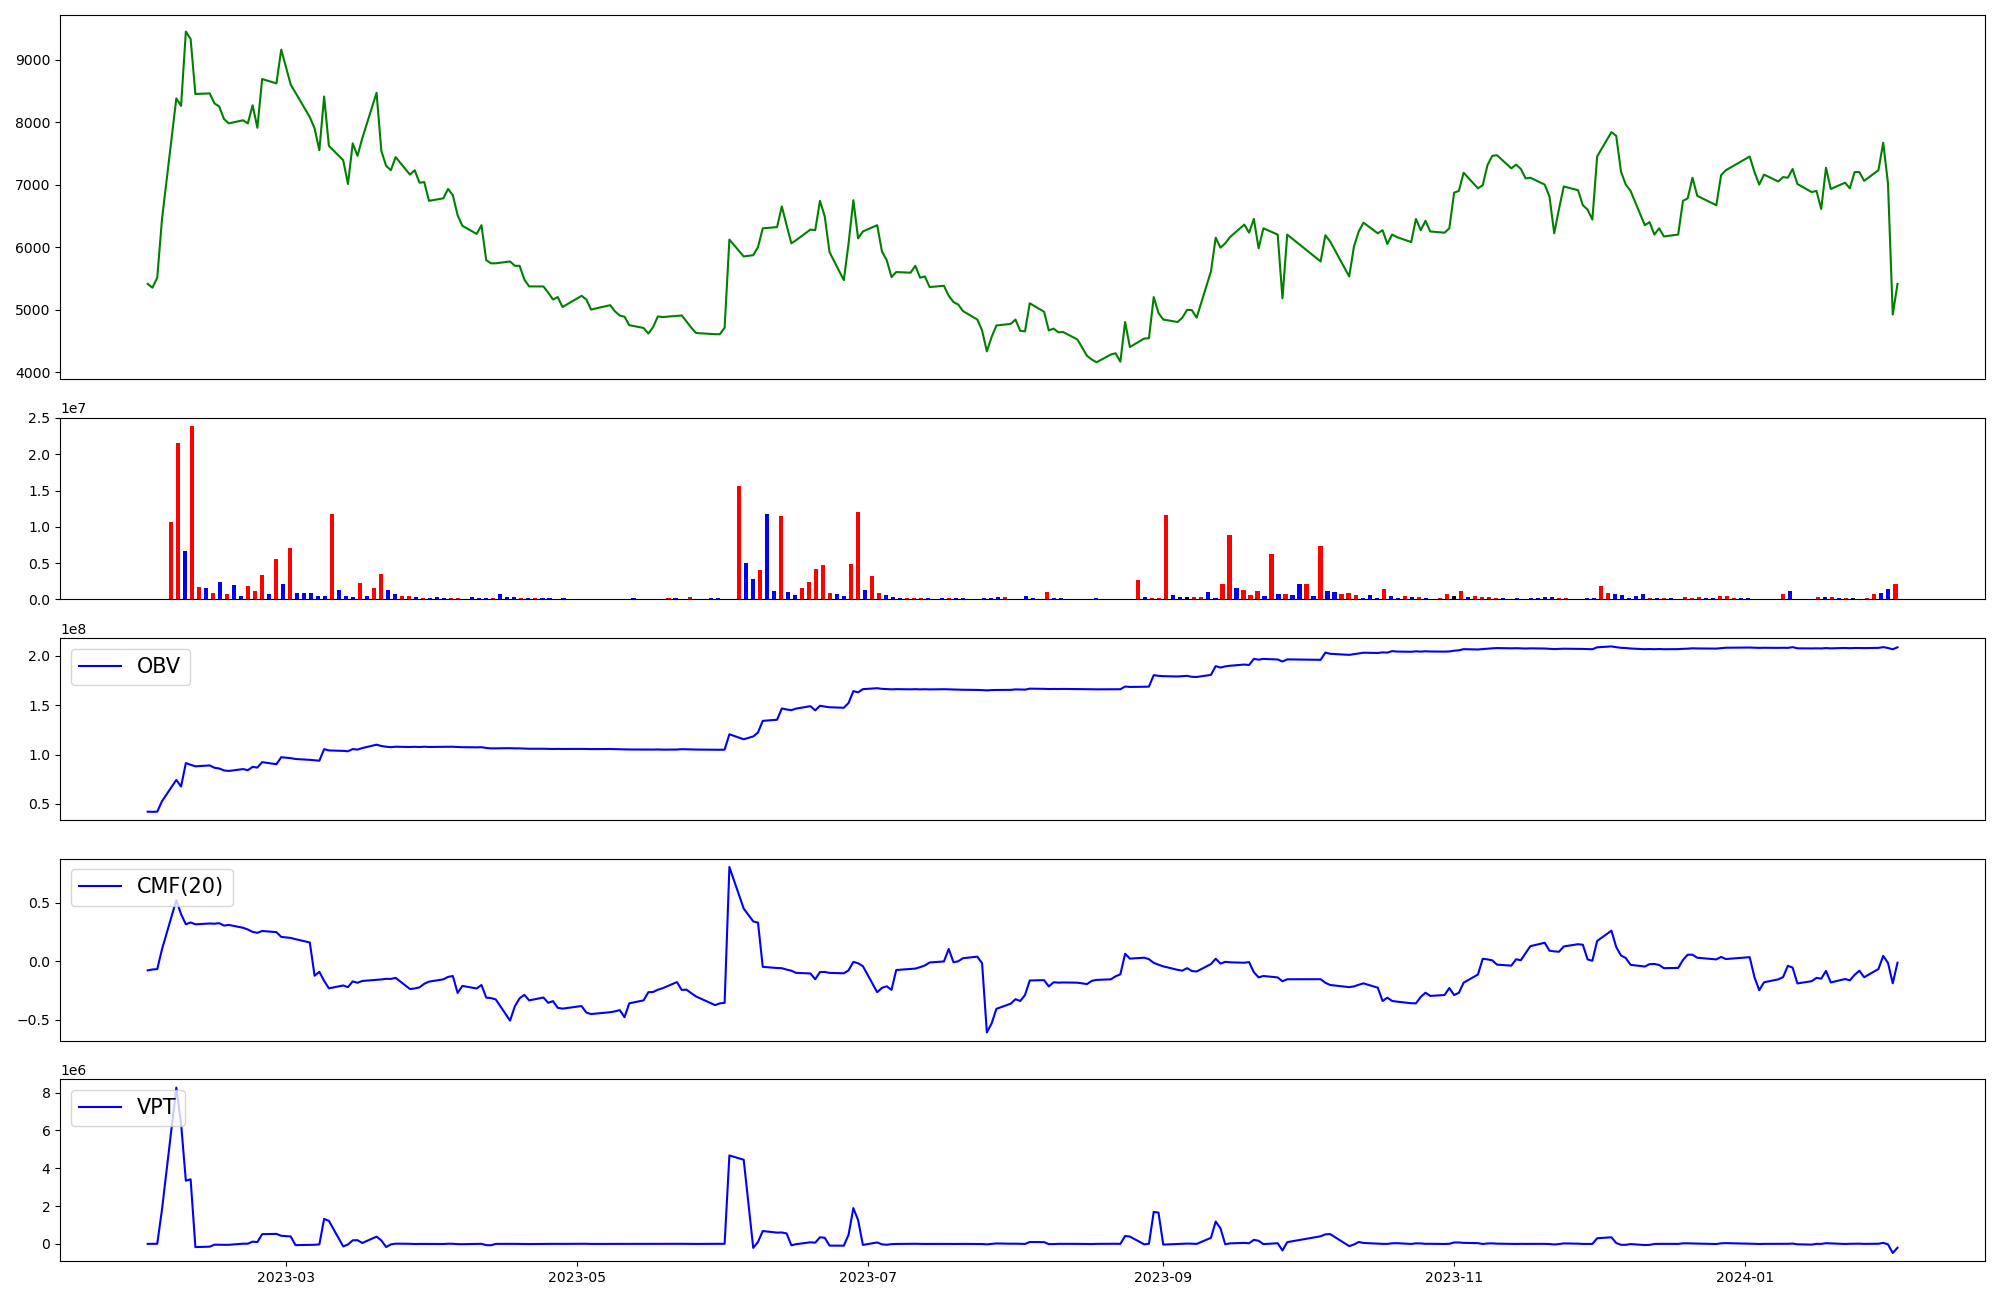
Task: Click the VPT legend label
Action: point(156,1107)
